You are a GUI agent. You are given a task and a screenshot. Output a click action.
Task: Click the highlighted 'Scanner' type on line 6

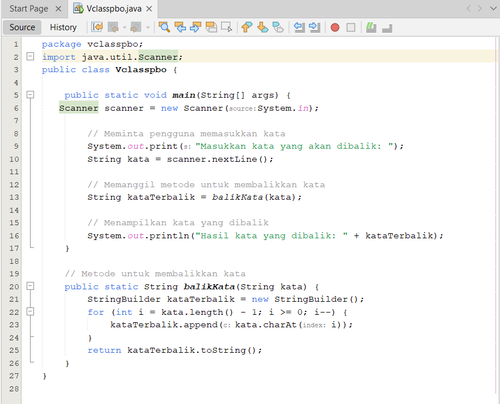(x=79, y=108)
